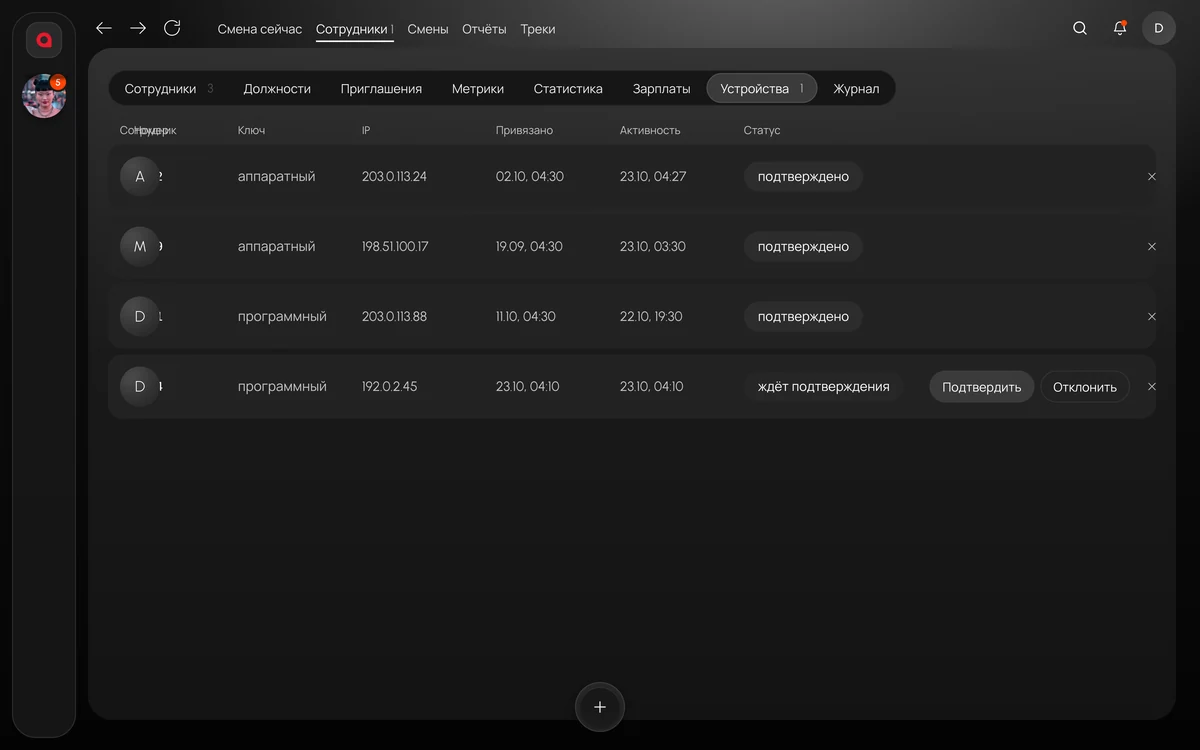Open the D profile avatar at top right
Viewport: 1200px width, 750px height.
[1159, 28]
